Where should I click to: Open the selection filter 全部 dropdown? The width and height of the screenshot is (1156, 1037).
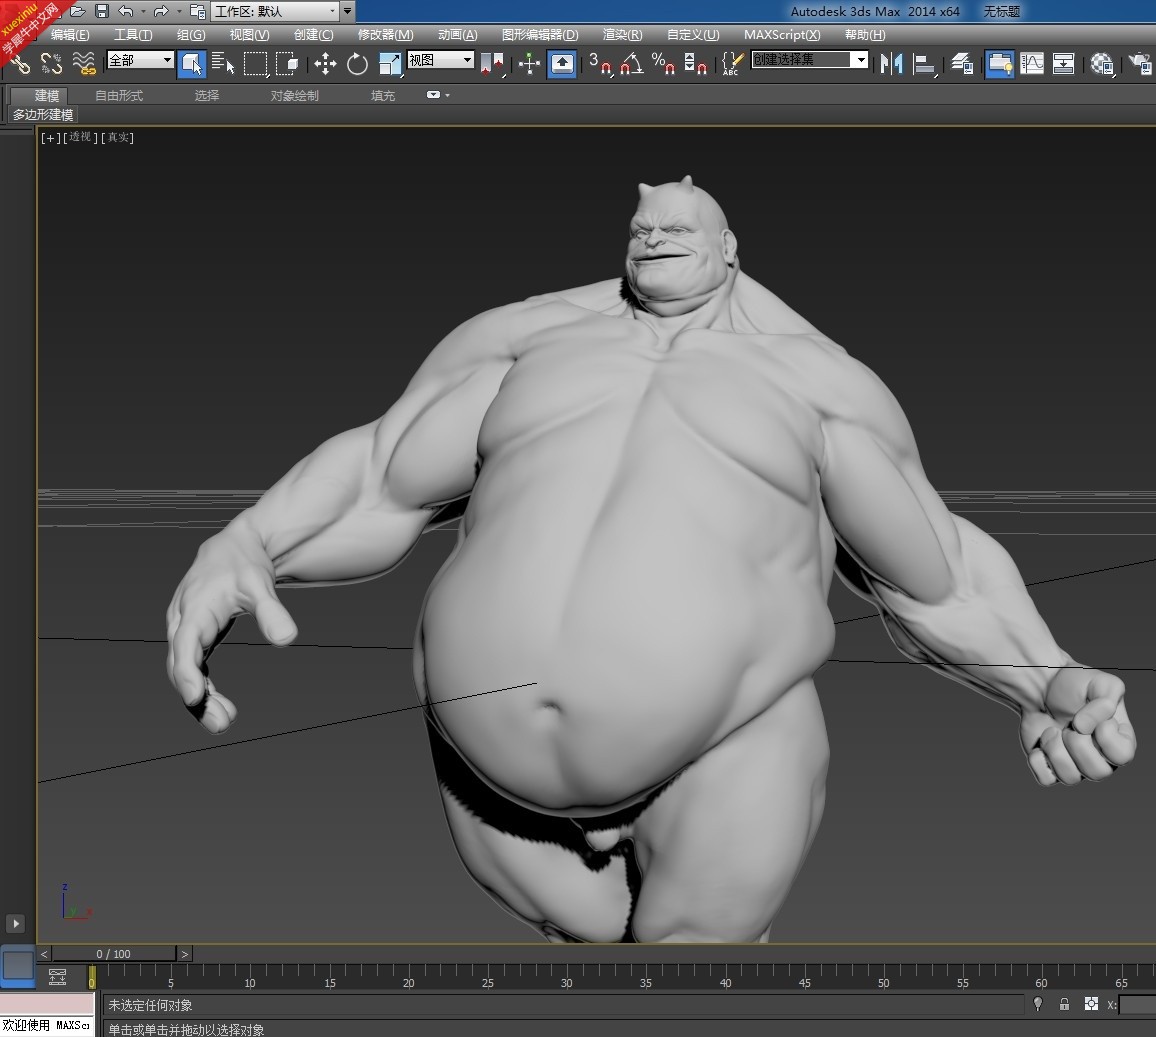[x=140, y=60]
